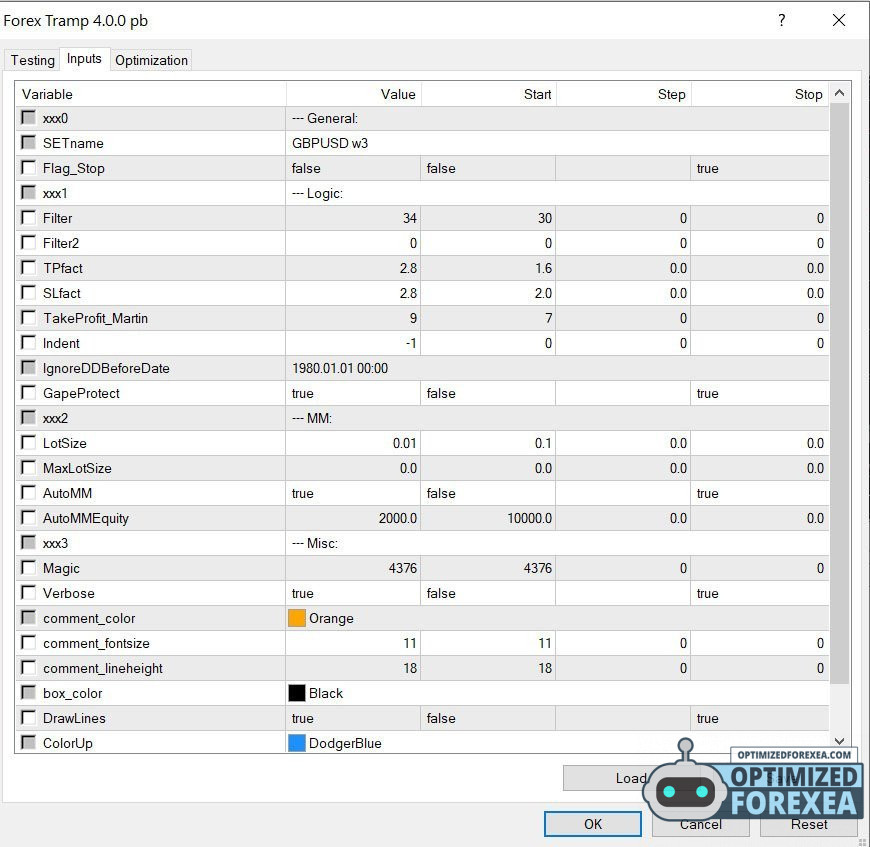Tick the DrawLines checkbox
The height and width of the screenshot is (847, 870).
(x=28, y=718)
